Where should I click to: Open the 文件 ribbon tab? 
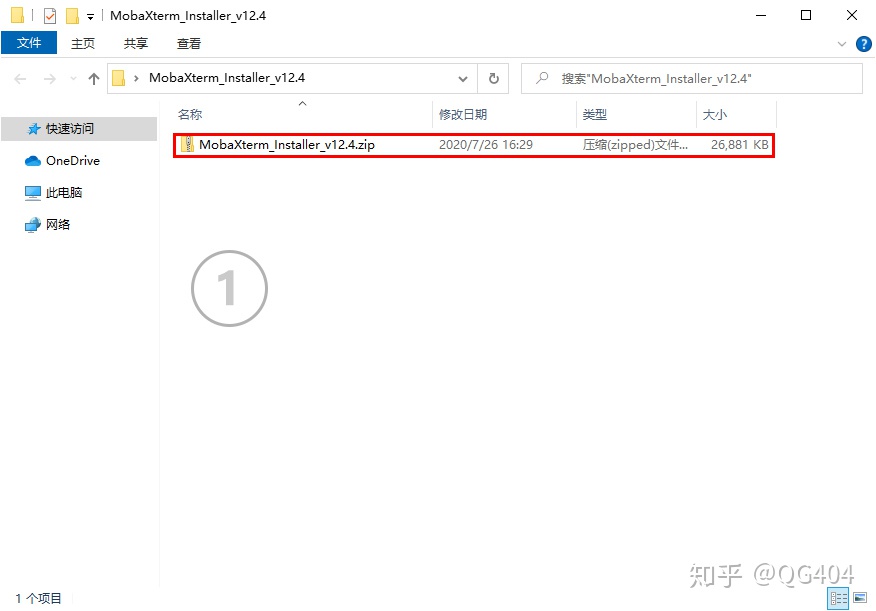click(x=28, y=43)
